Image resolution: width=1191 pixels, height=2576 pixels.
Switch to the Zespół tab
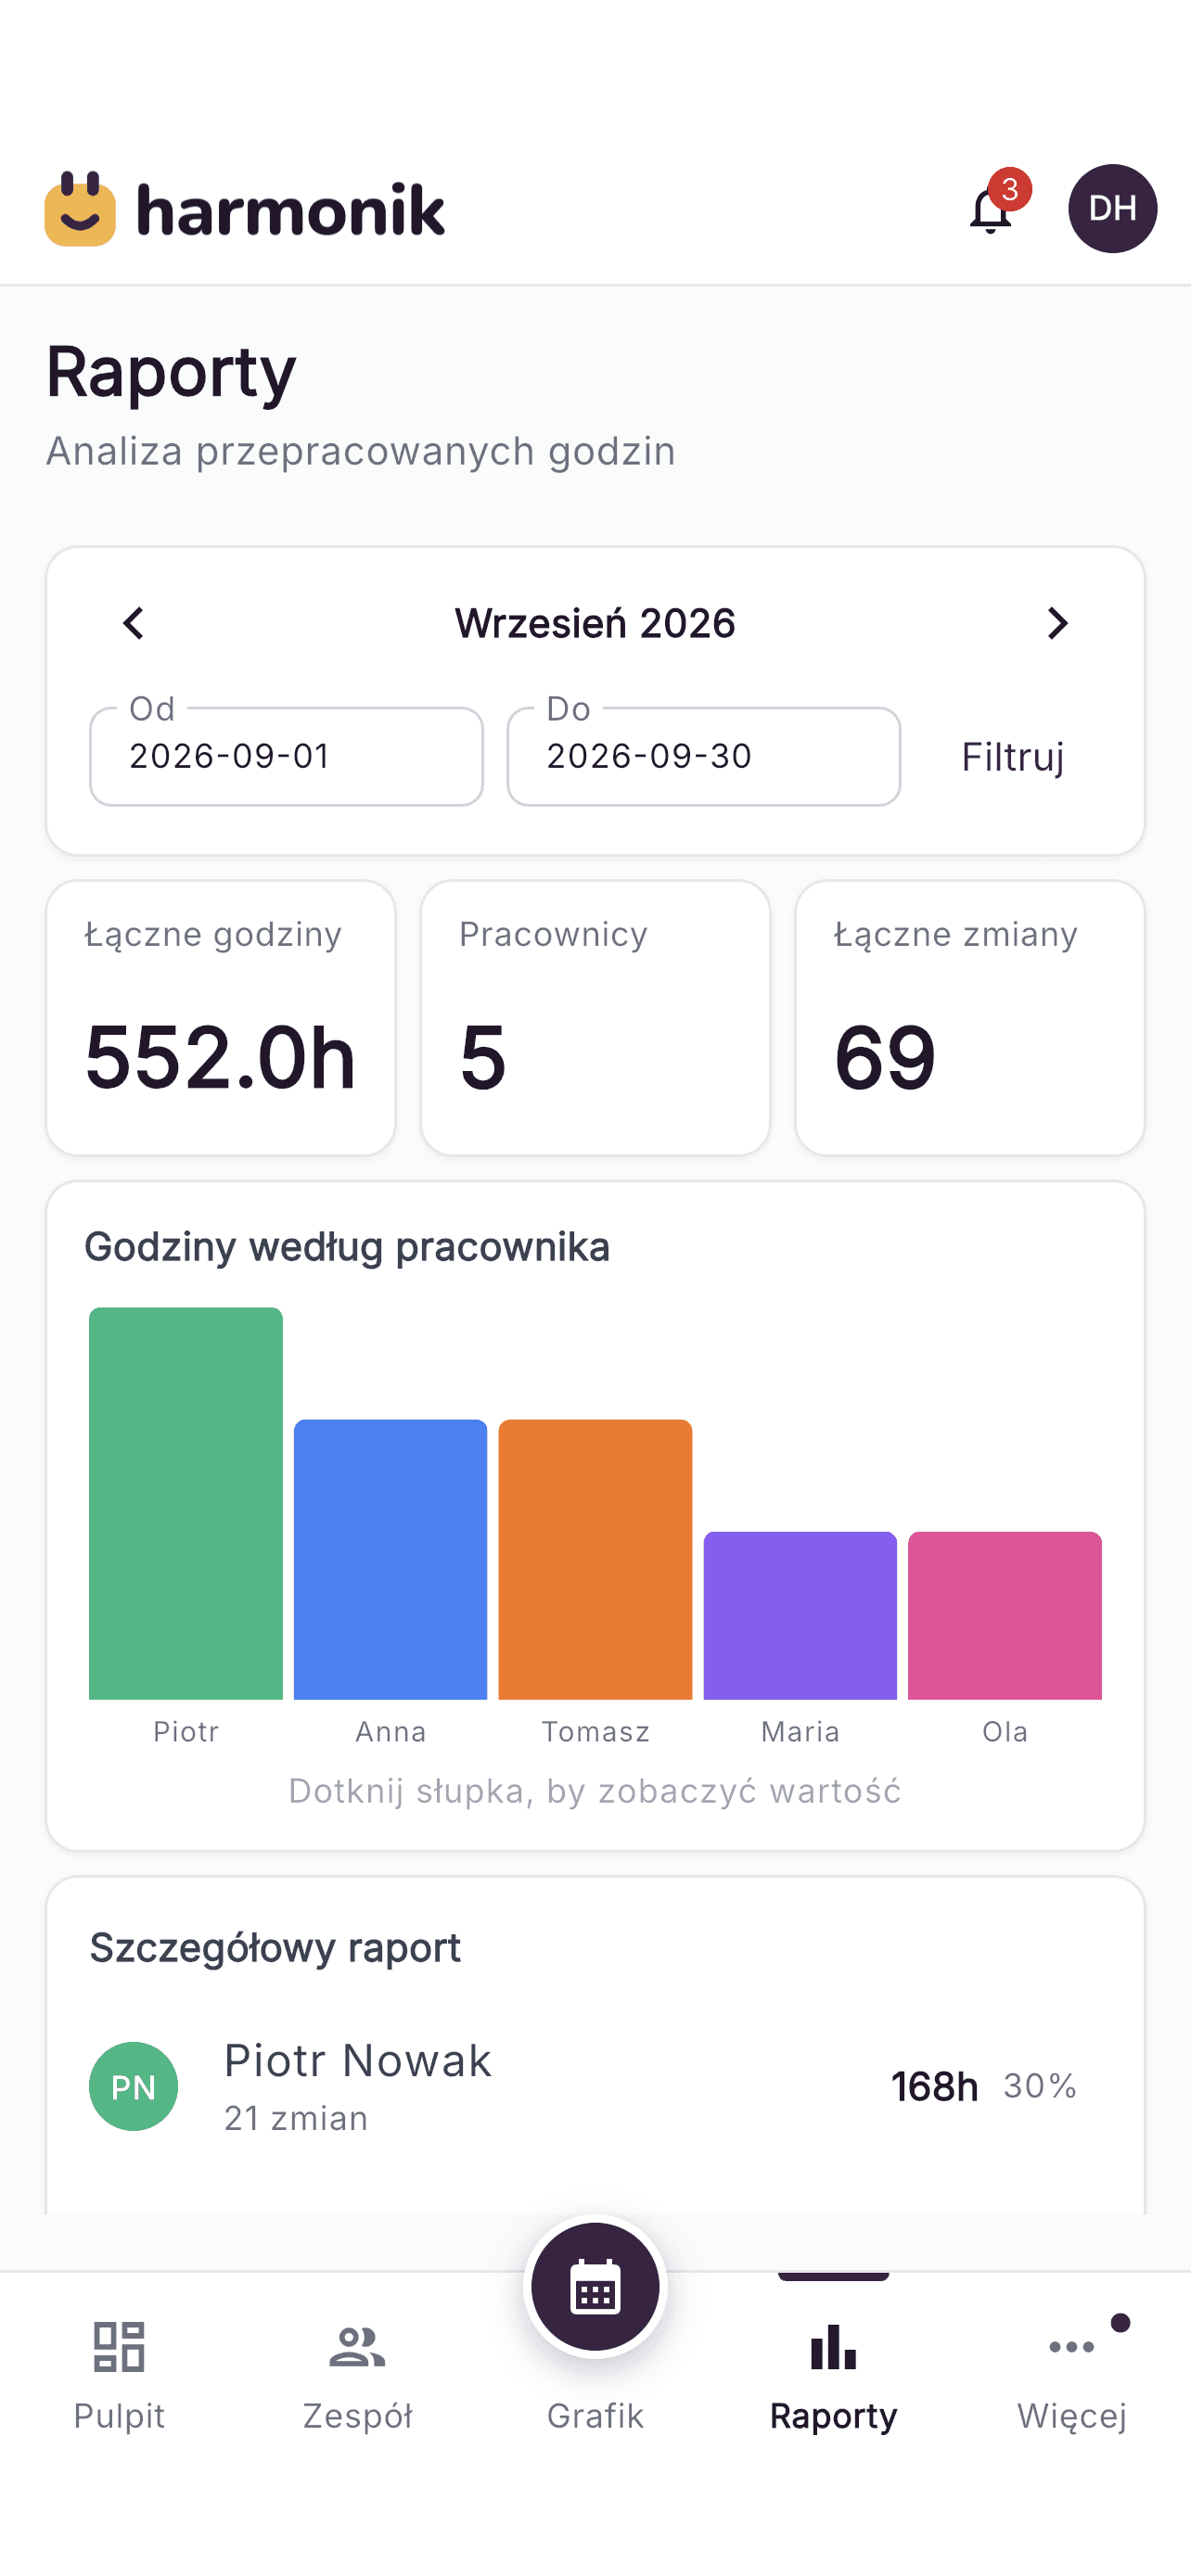[357, 2376]
